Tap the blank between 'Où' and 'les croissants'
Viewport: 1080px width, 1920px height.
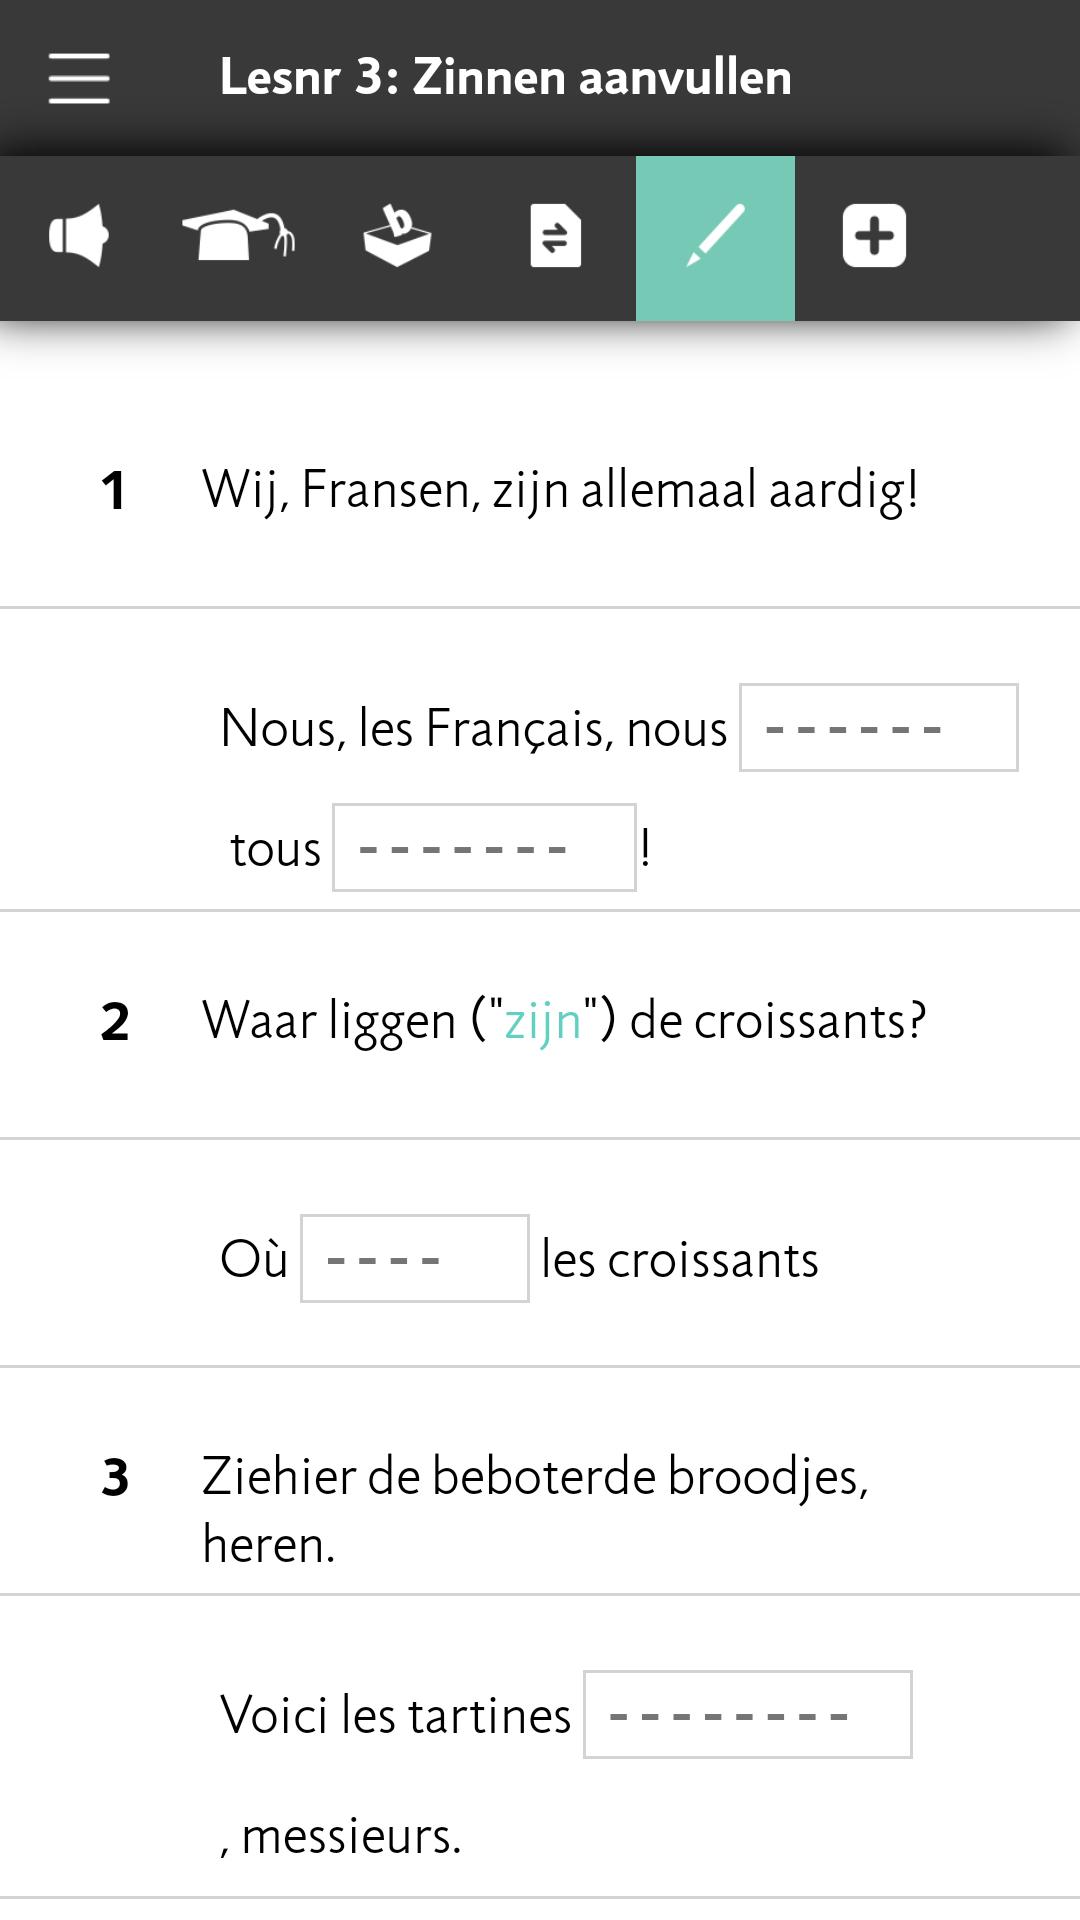point(415,1259)
